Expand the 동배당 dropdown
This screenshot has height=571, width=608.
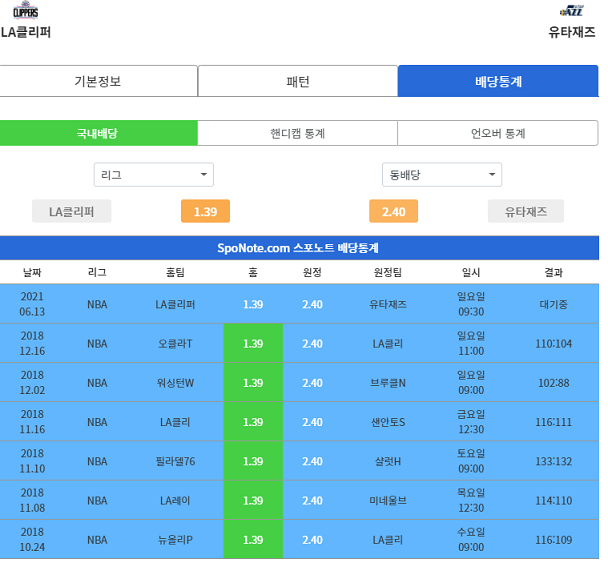tap(441, 175)
